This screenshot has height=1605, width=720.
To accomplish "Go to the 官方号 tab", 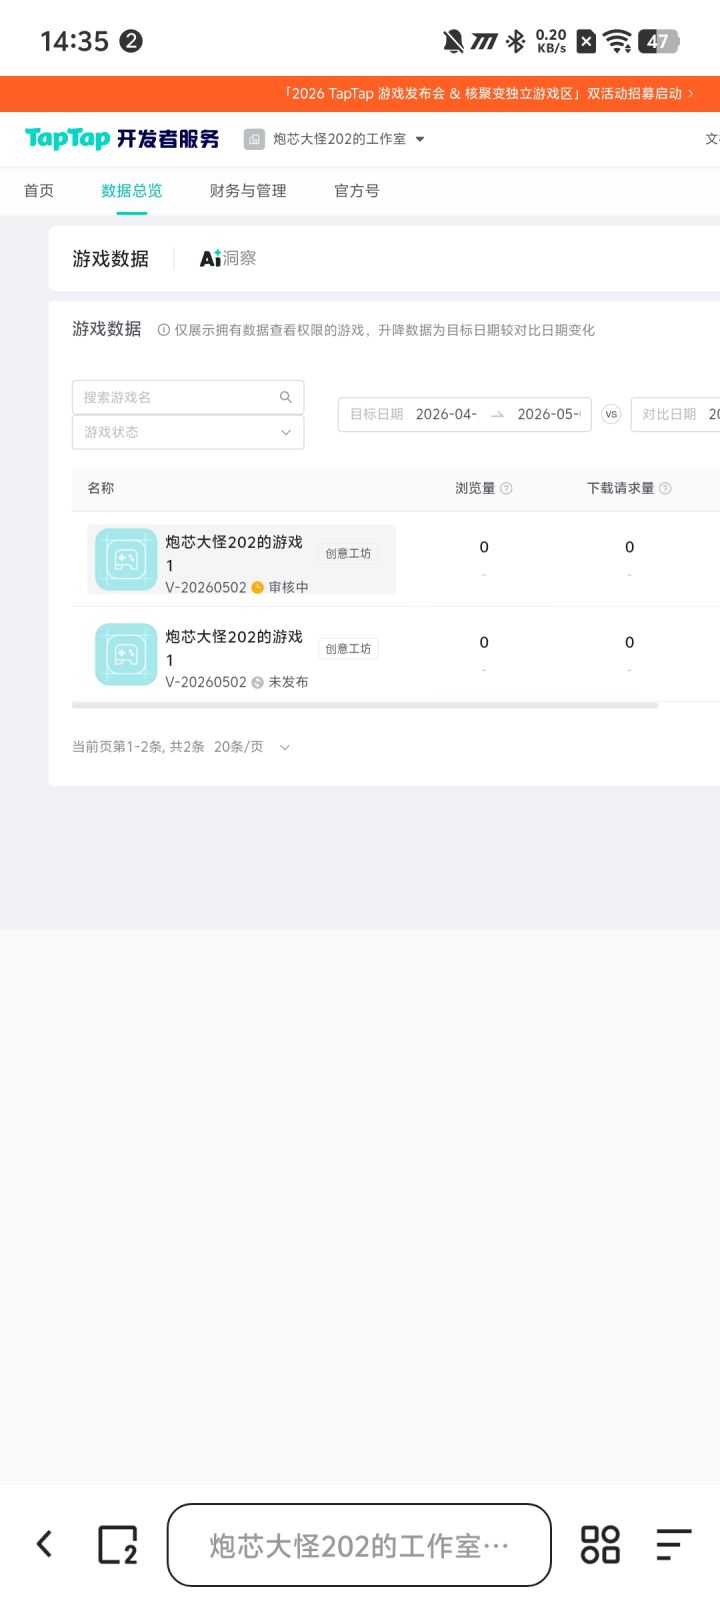I will (x=357, y=190).
